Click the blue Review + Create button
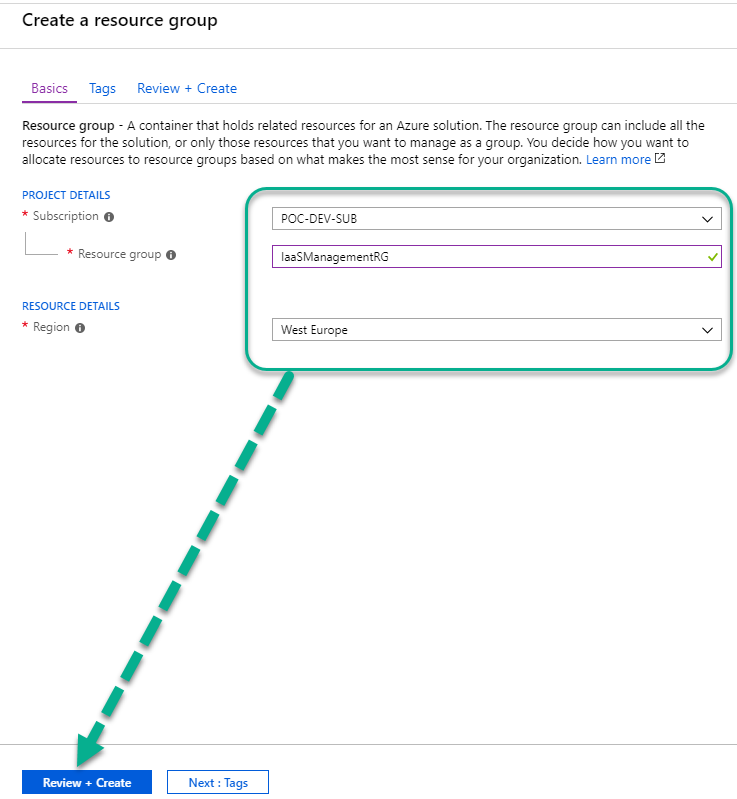 87,782
